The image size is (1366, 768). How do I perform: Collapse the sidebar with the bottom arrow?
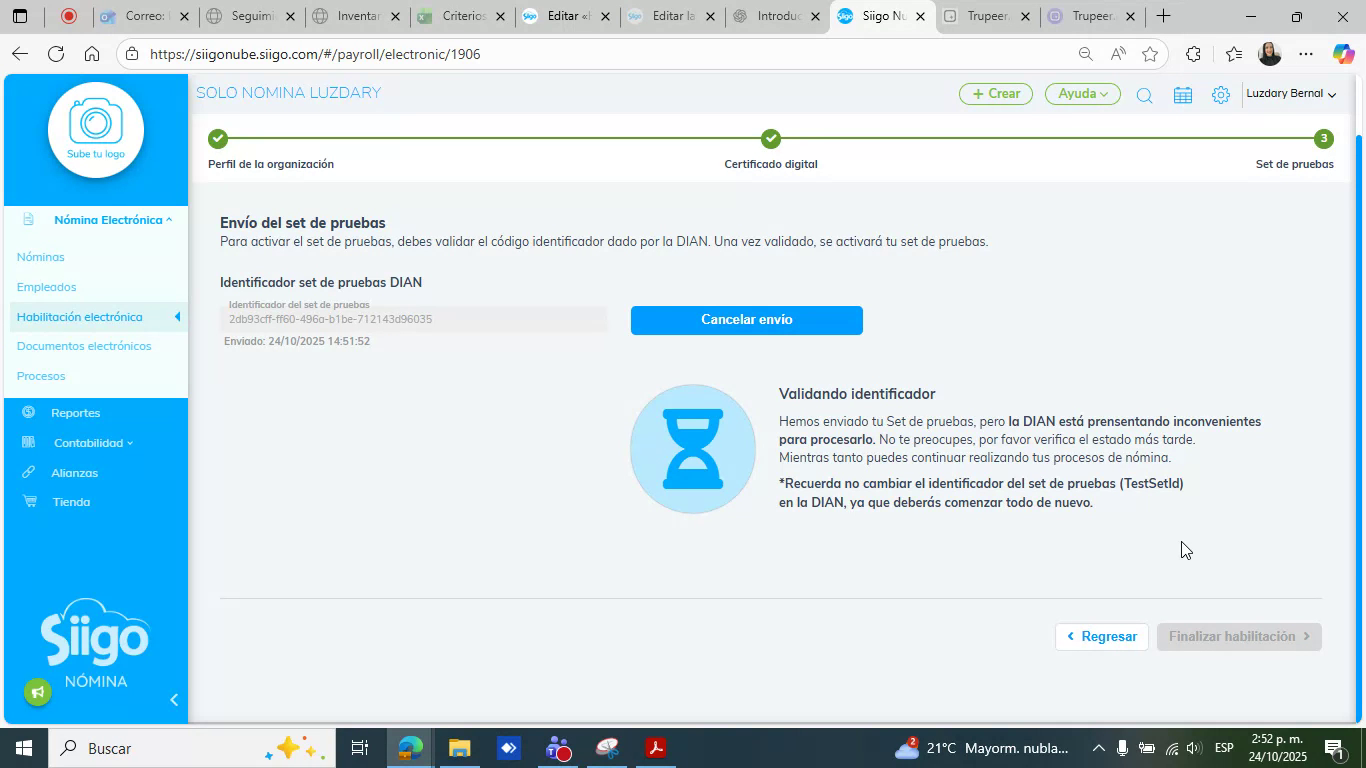click(173, 700)
